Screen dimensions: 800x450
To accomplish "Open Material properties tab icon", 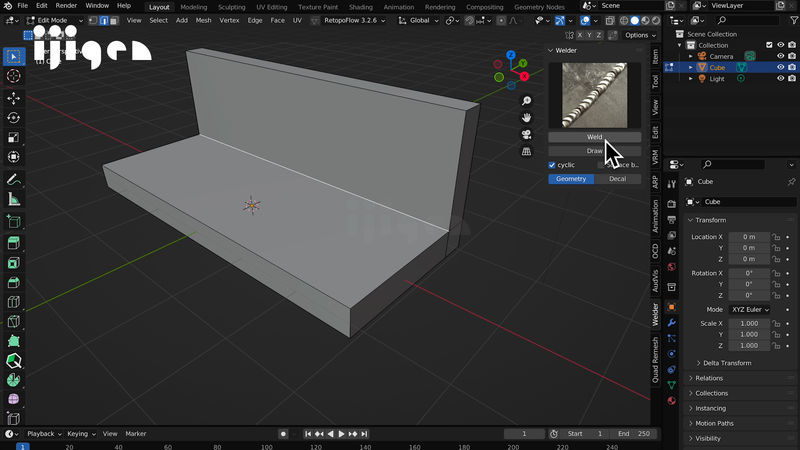I will [671, 401].
